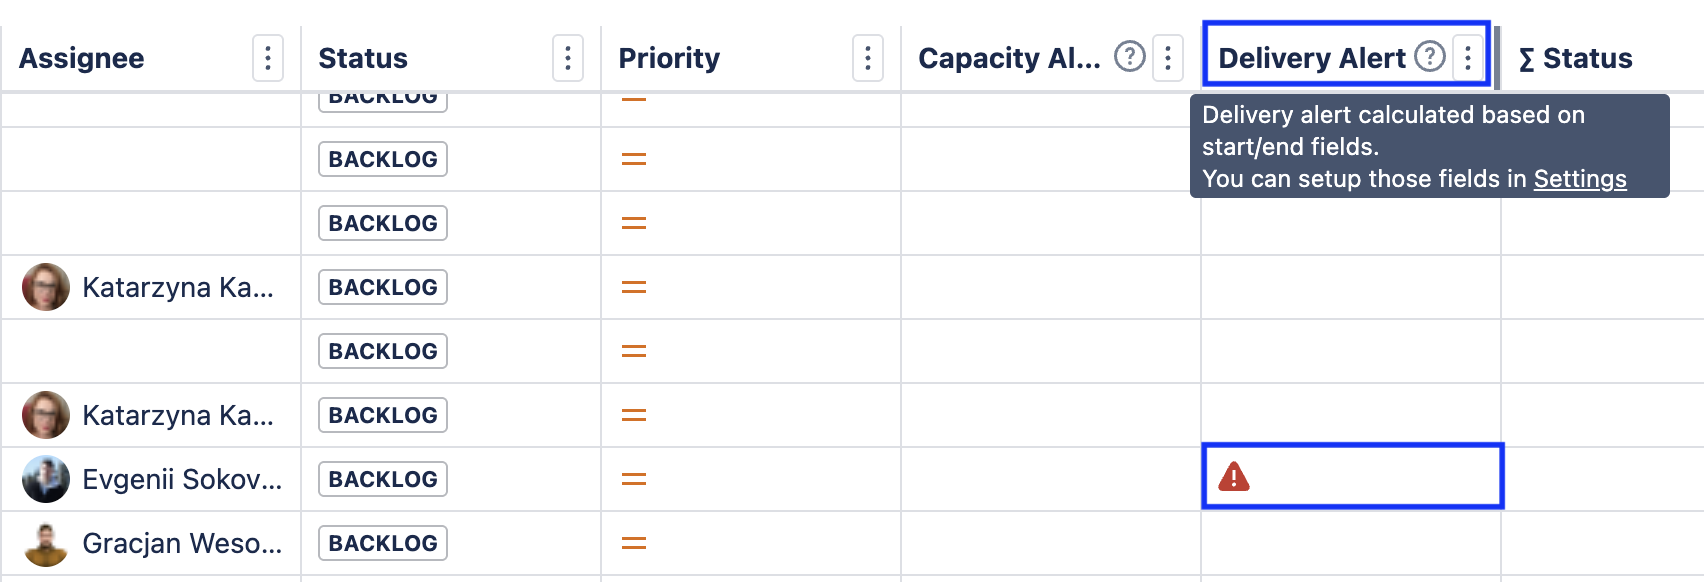Click the first Katarzyna Ka avatar picture

46,287
